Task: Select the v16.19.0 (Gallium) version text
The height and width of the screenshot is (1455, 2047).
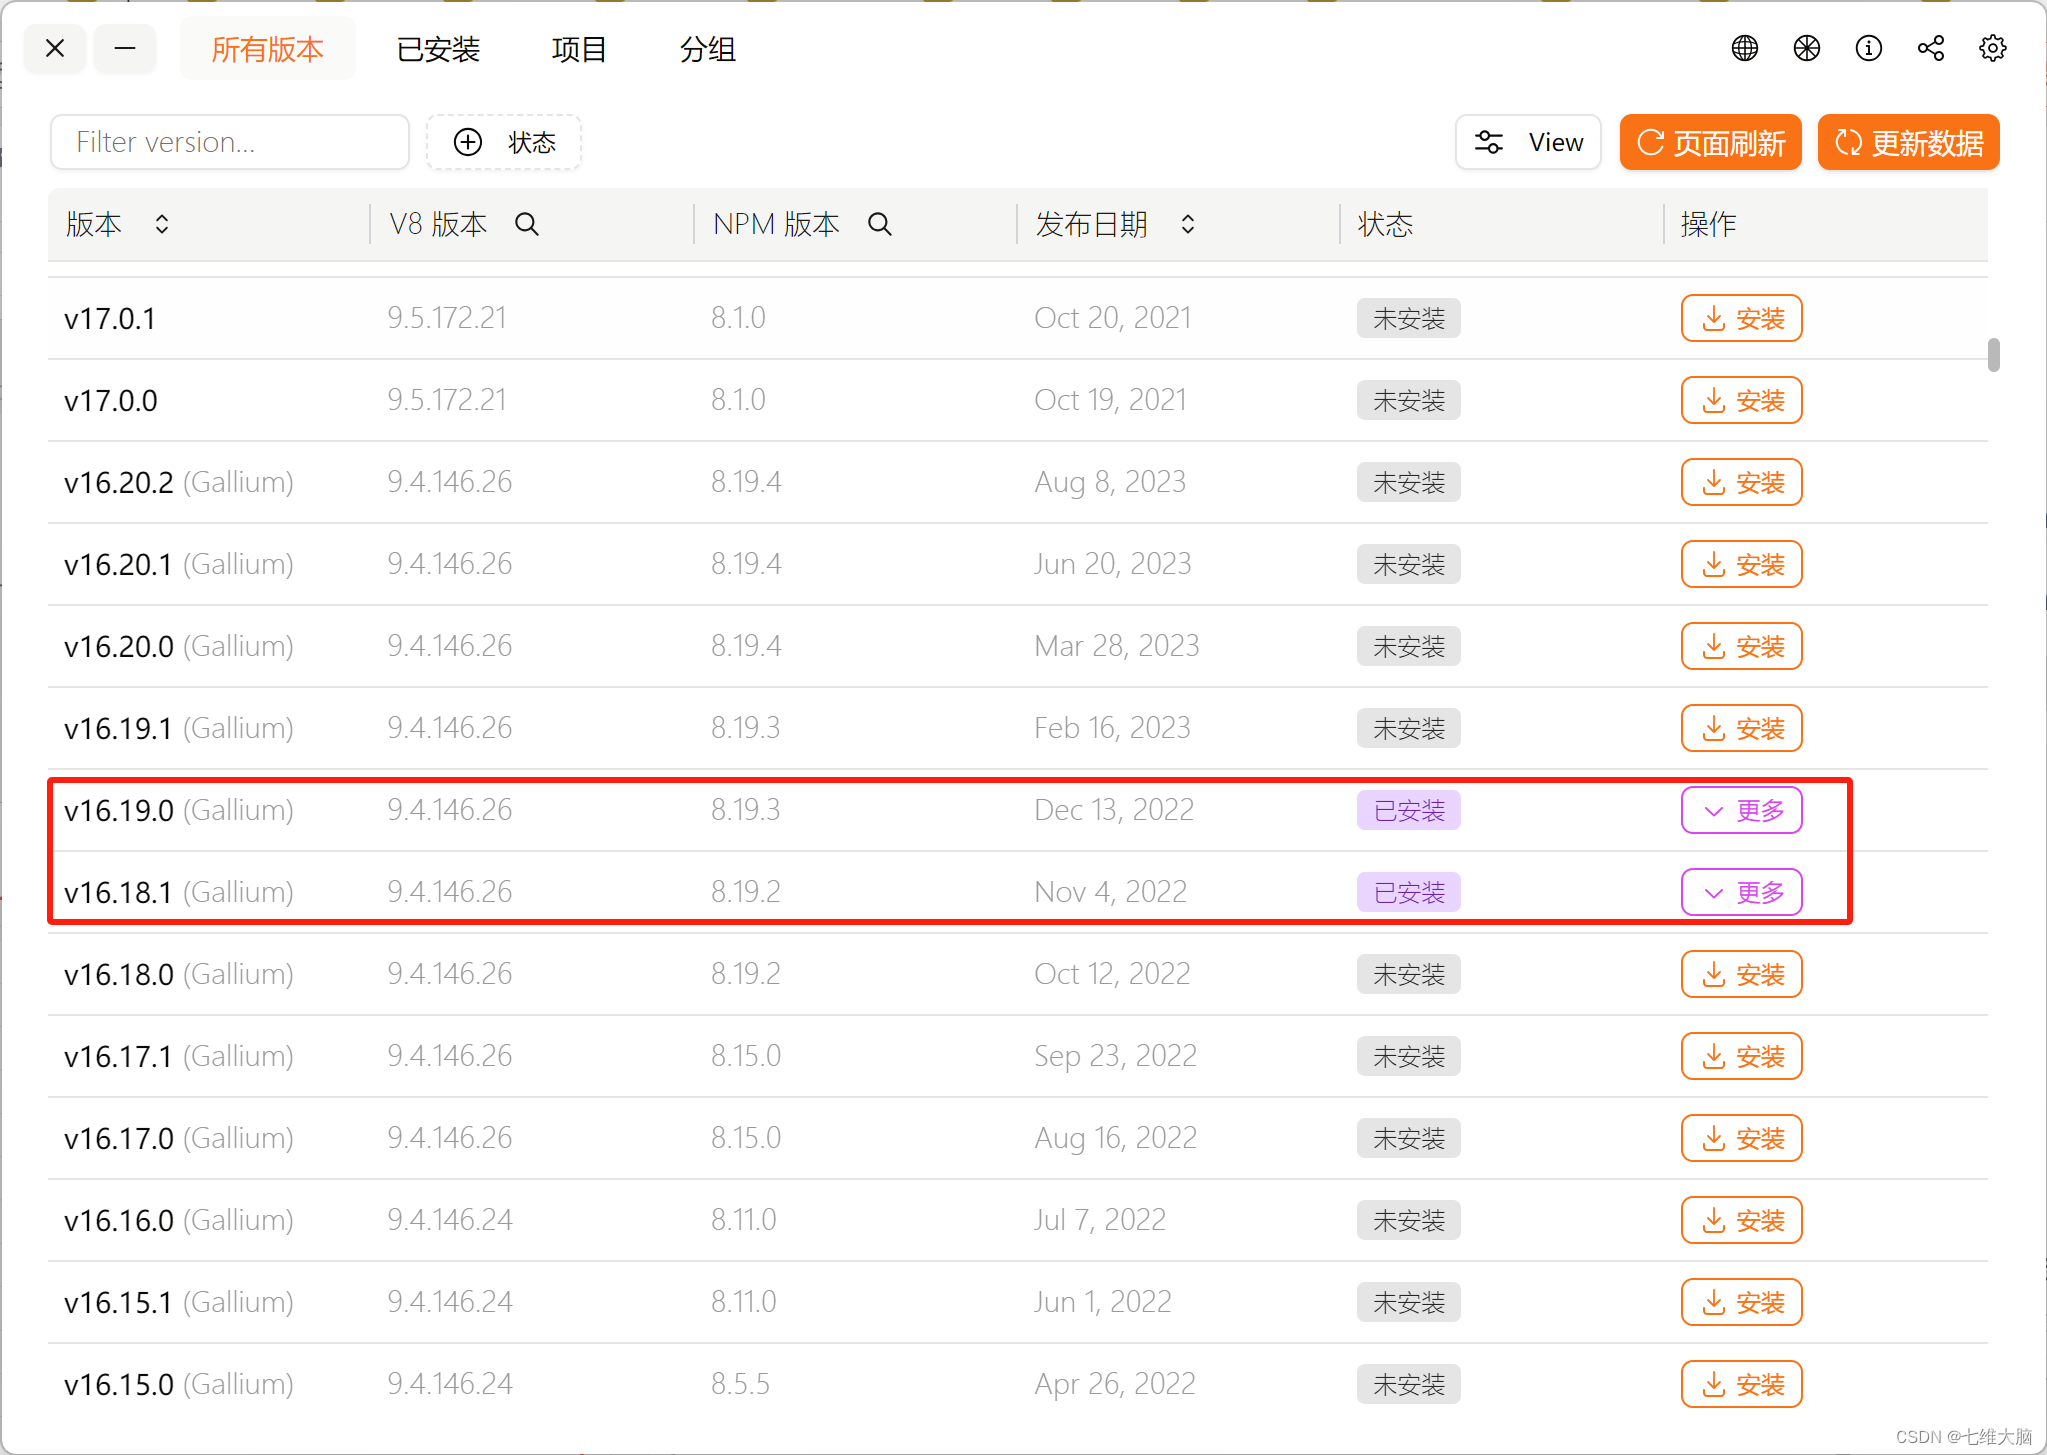Action: (x=179, y=810)
